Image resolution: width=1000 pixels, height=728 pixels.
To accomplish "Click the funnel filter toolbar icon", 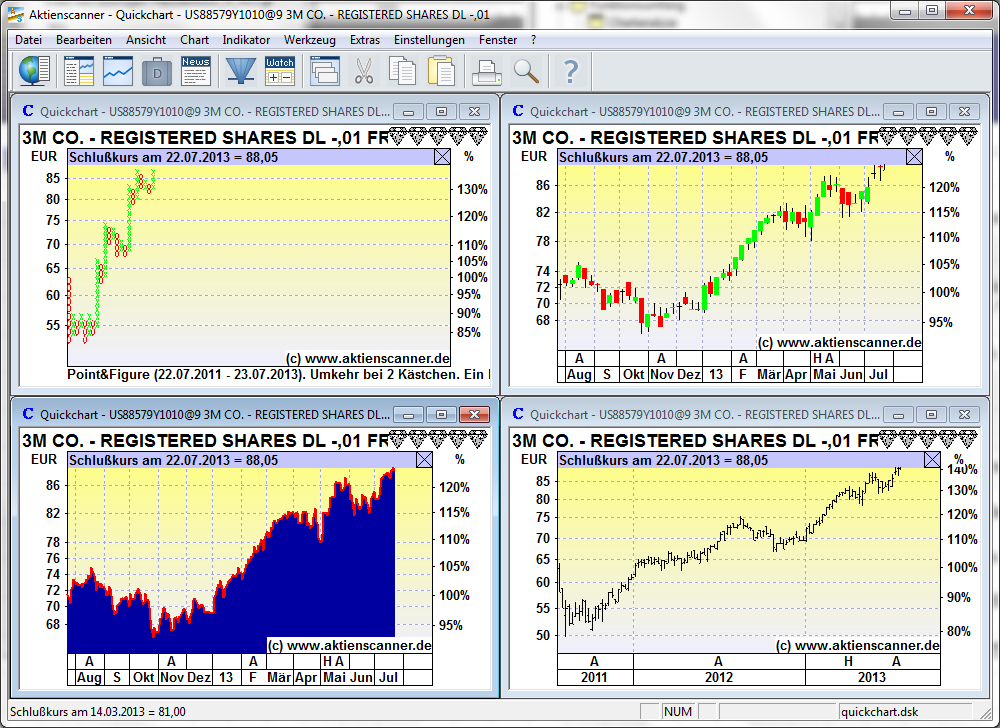I will pos(241,71).
